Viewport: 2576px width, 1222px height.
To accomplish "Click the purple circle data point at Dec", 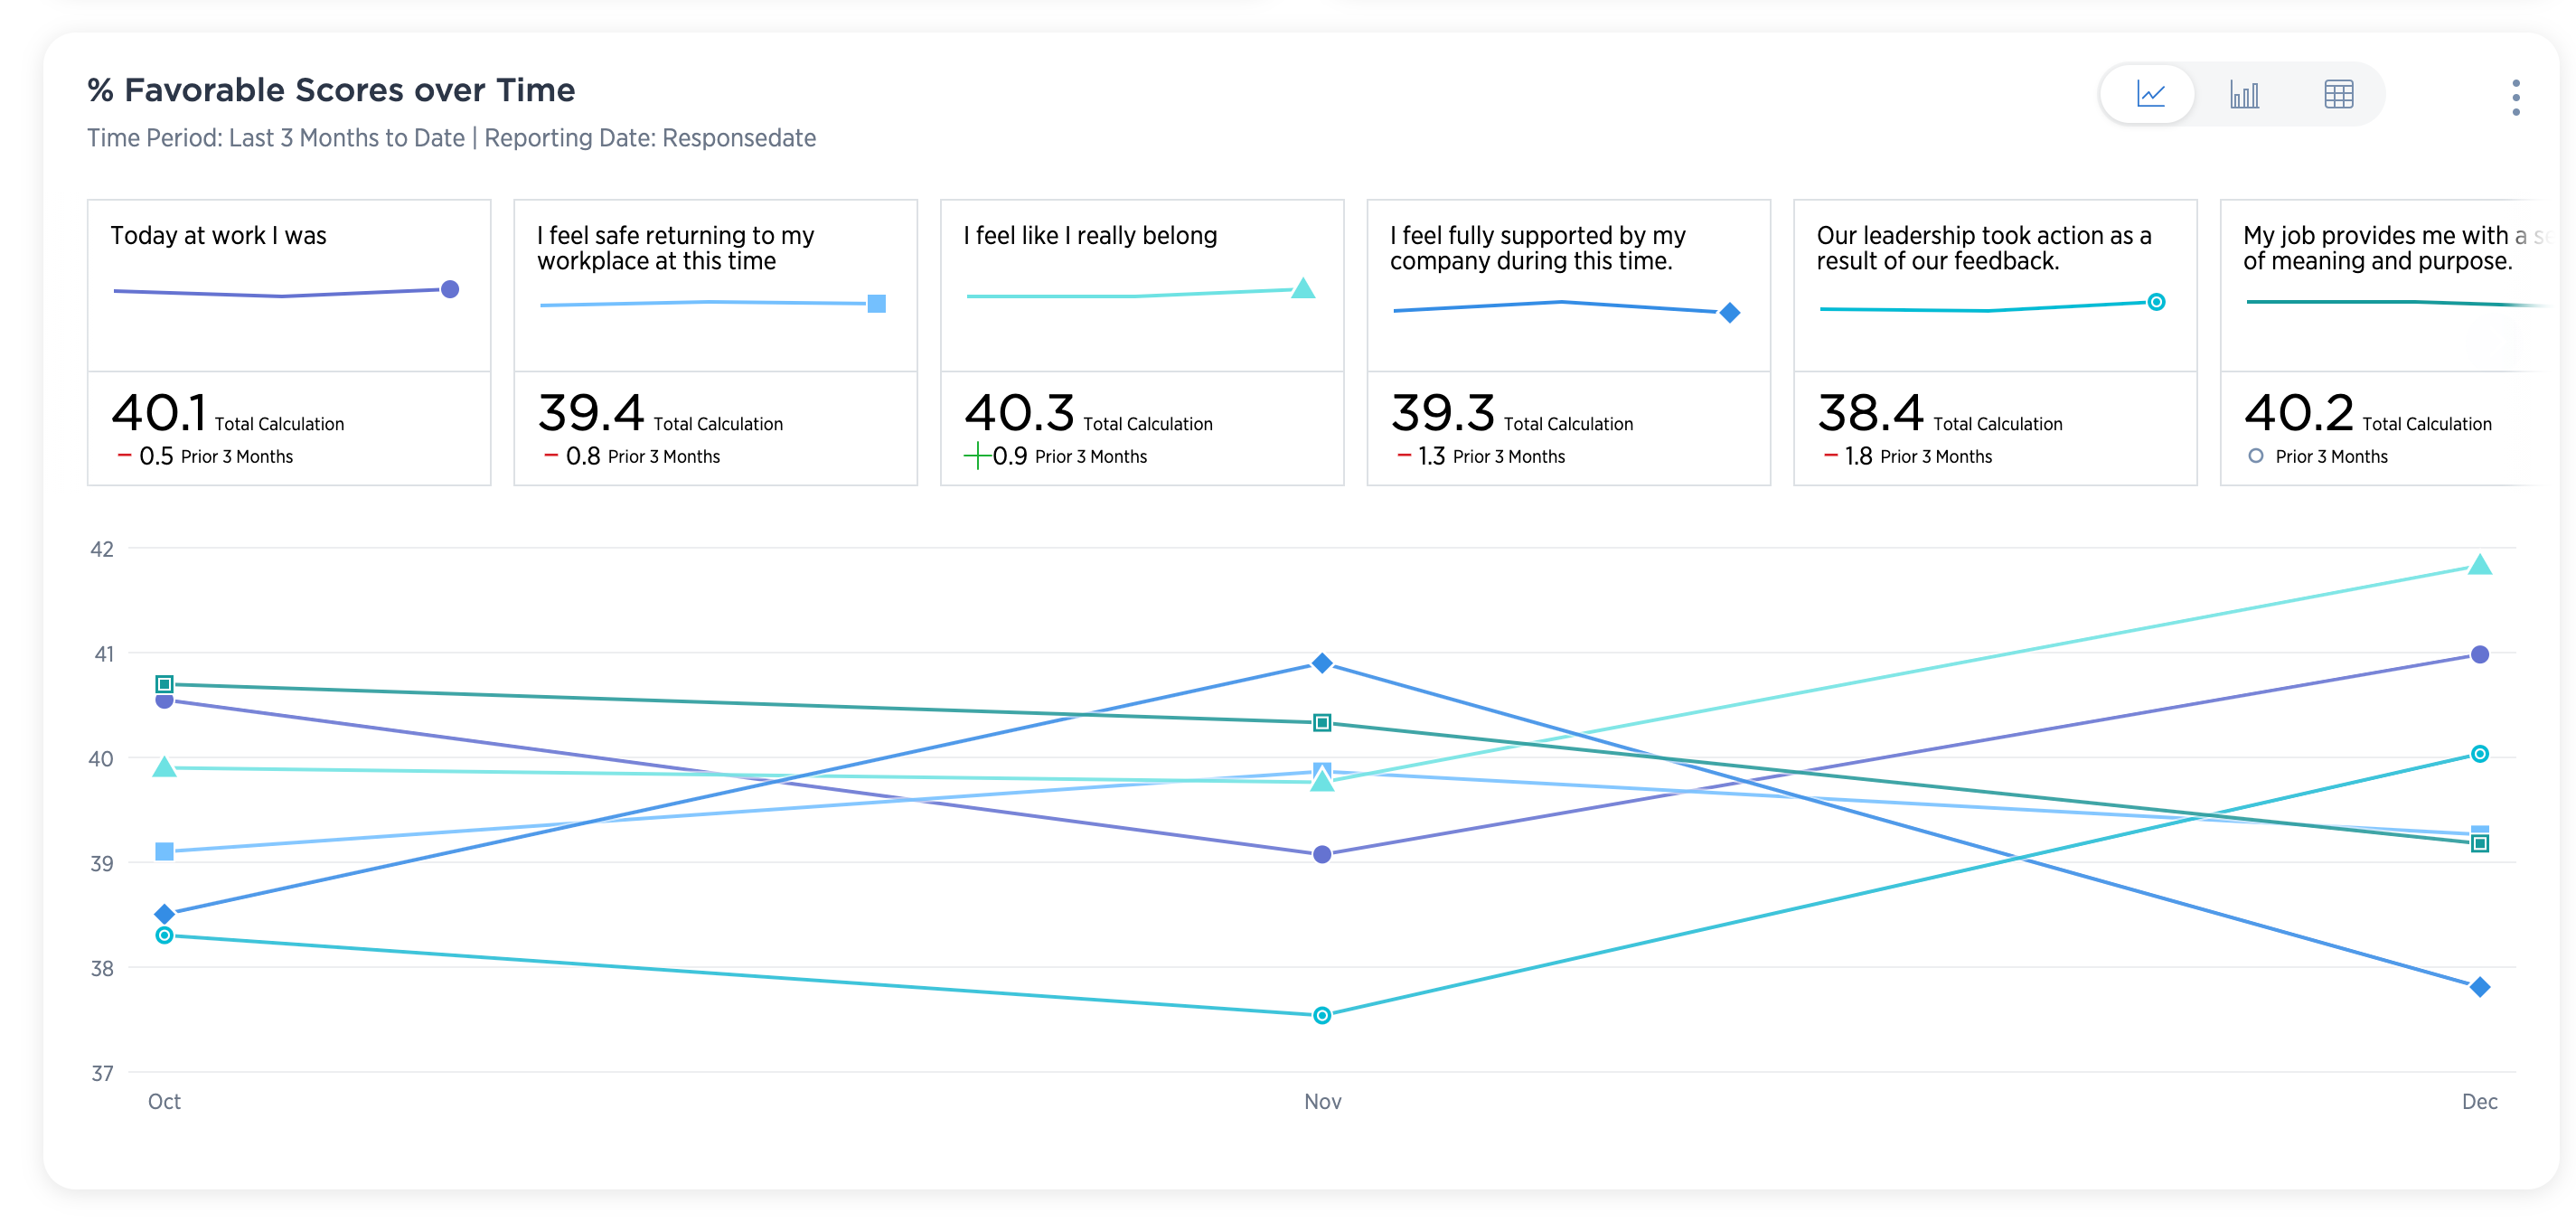I will 2479,655.
